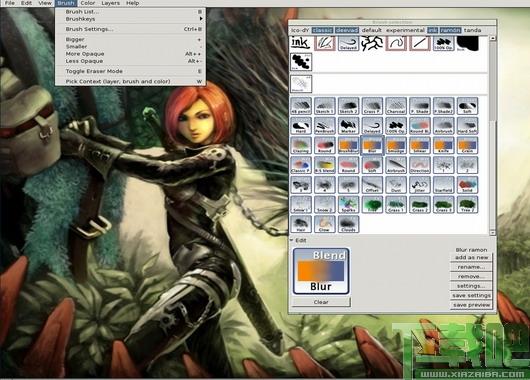The width and height of the screenshot is (530, 380).
Task: Pick the Jitter brush
Action: pyautogui.click(x=420, y=185)
